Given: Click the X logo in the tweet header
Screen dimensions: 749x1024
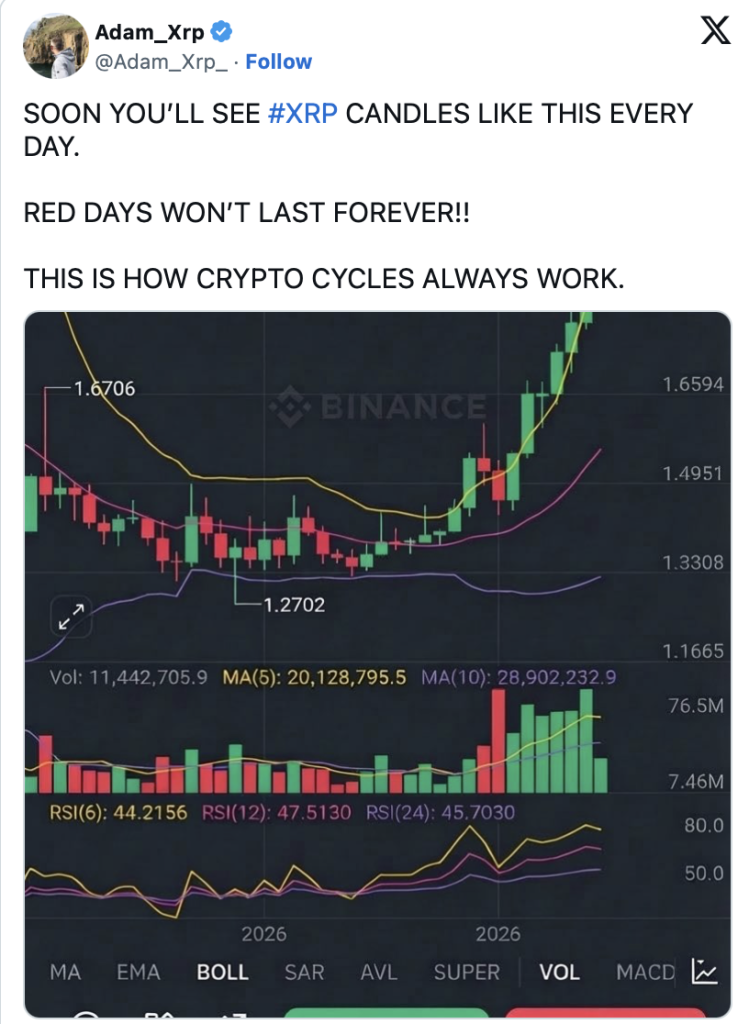Looking at the screenshot, I should (713, 33).
